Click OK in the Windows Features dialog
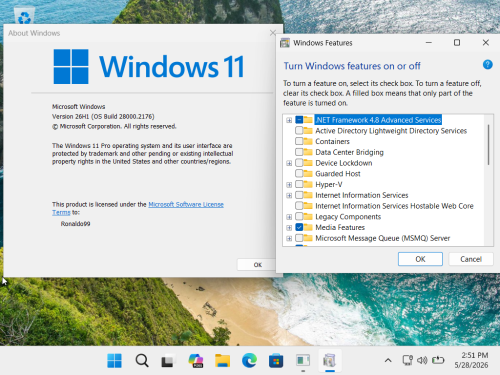Viewport: 500px width, 375px height. tap(420, 259)
